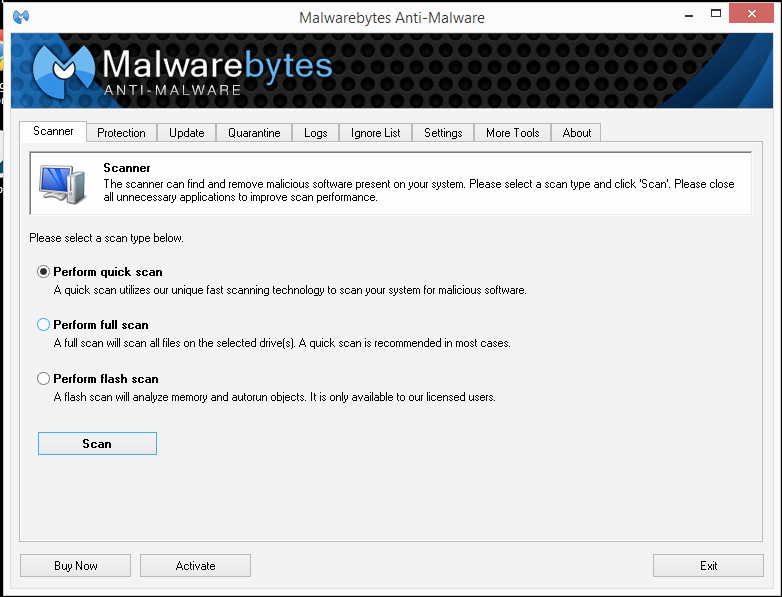Click the 'Perform quick scan' label text
The height and width of the screenshot is (597, 782).
coord(108,272)
